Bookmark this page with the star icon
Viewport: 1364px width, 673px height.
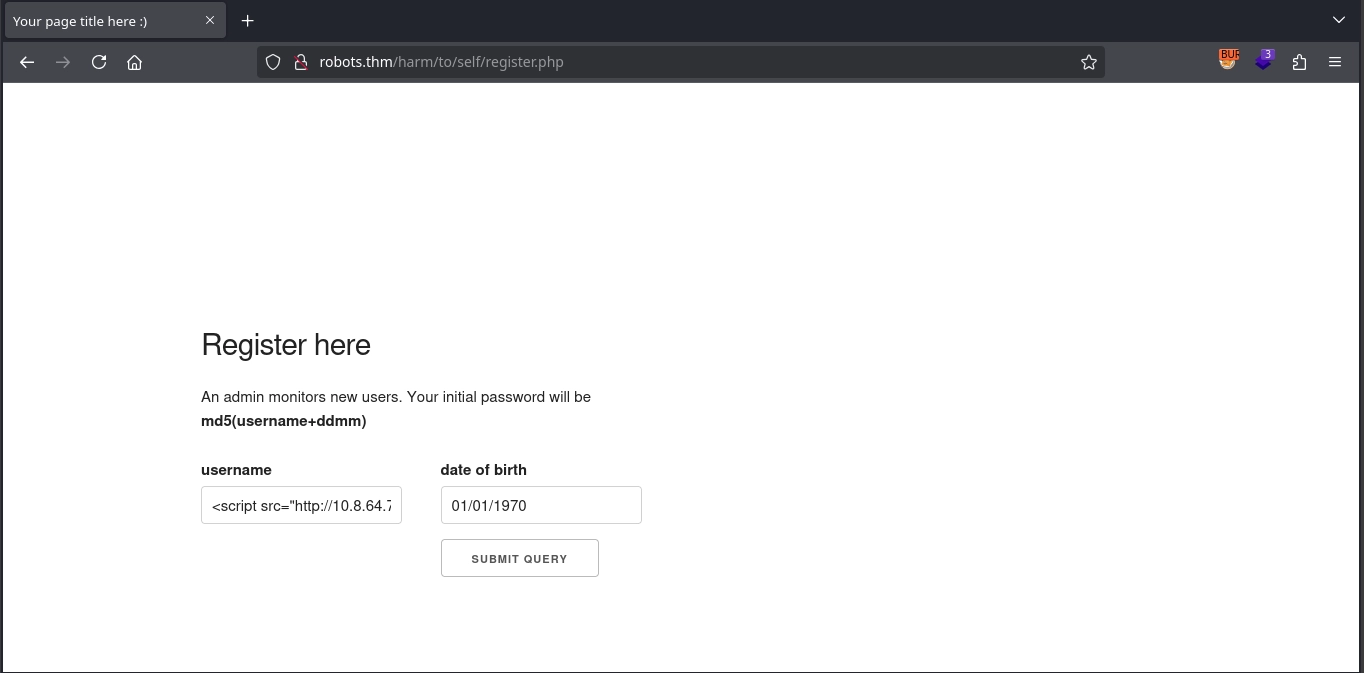(x=1088, y=62)
